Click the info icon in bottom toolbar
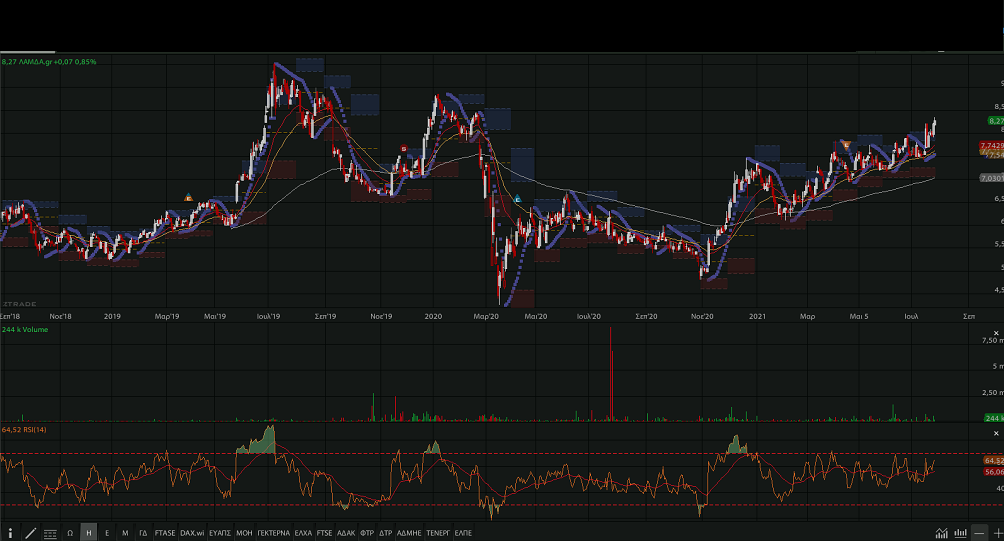 coord(11,533)
